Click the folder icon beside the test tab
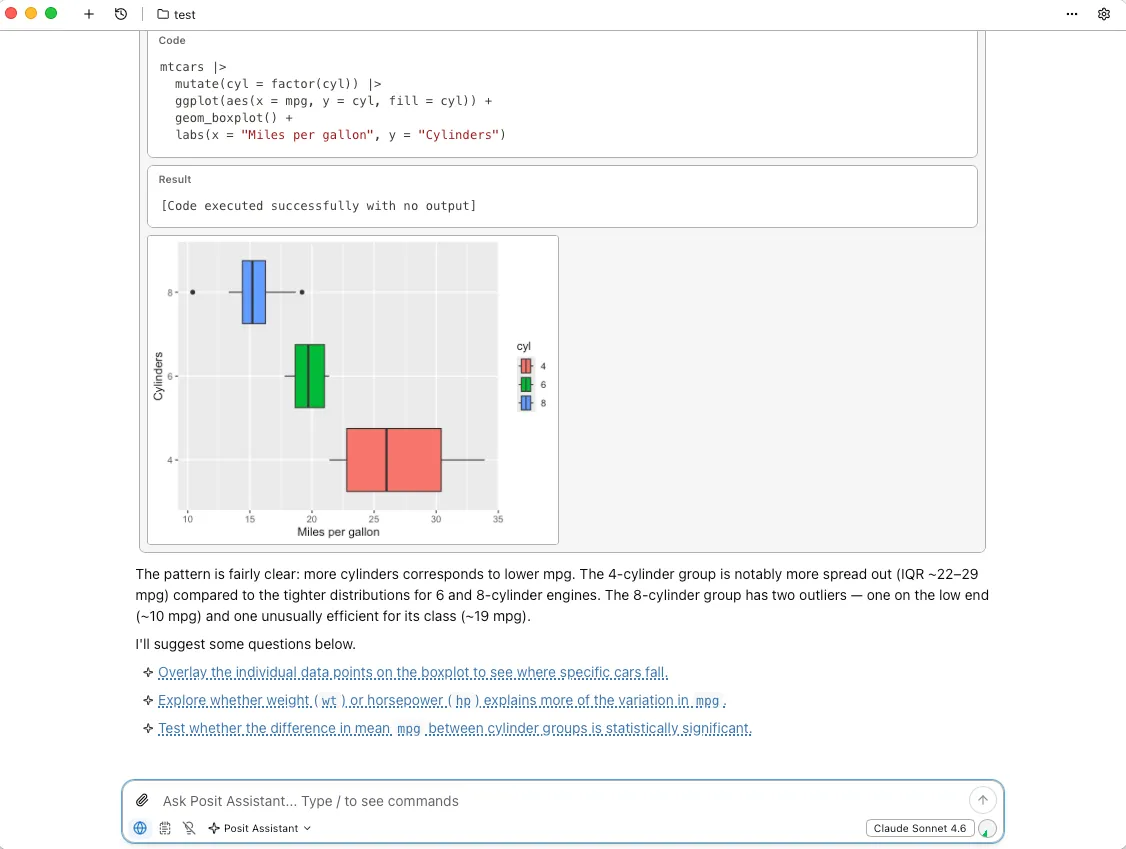 (x=162, y=14)
